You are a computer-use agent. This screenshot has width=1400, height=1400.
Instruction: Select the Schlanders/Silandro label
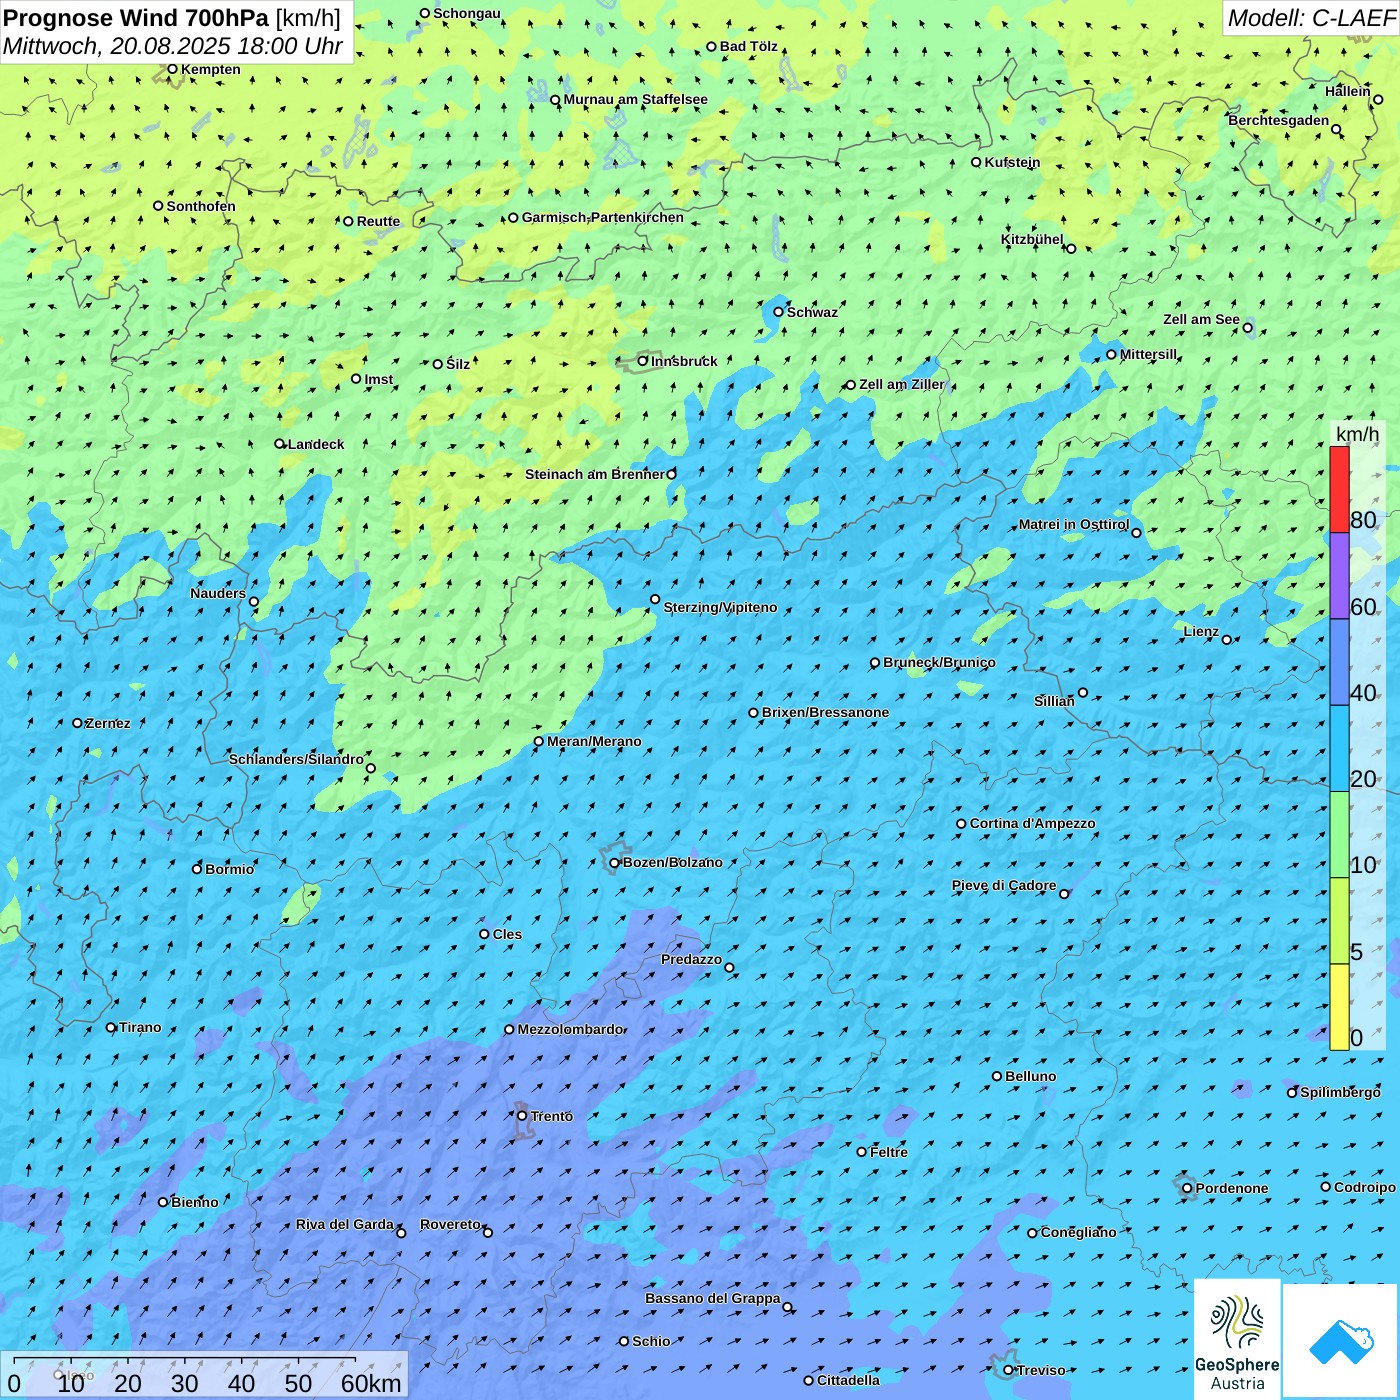296,759
